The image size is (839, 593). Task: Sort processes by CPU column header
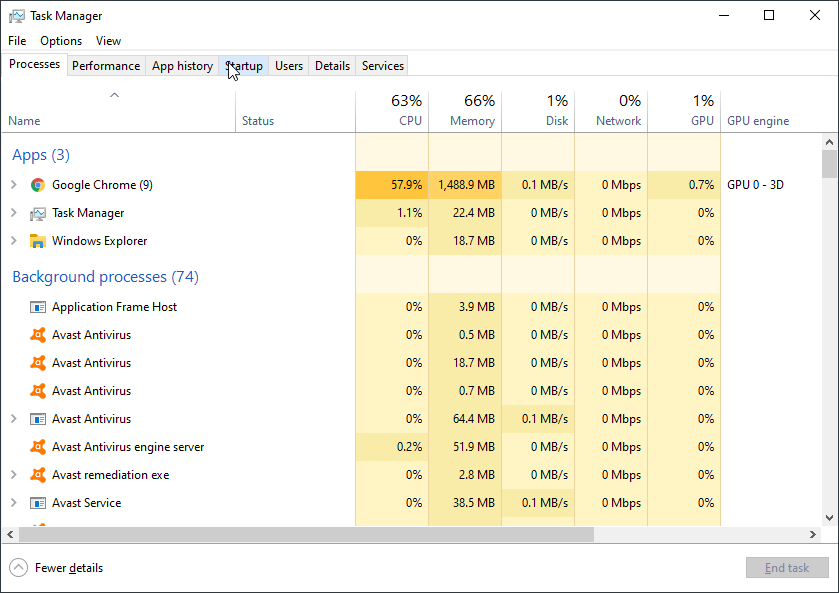click(392, 111)
